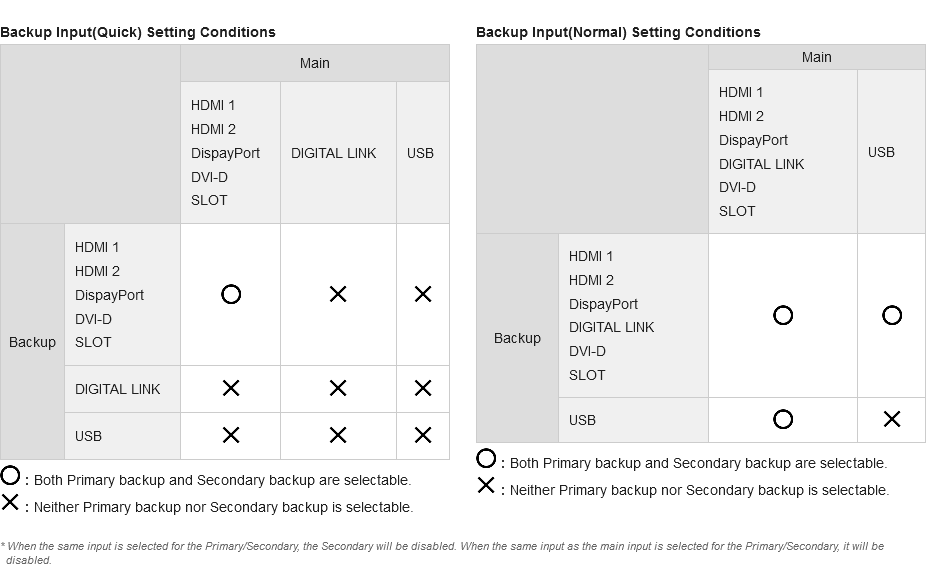This screenshot has width=926, height=571.
Task: Click Normal table circle under USB main, HDMI backup
Action: coord(892,315)
